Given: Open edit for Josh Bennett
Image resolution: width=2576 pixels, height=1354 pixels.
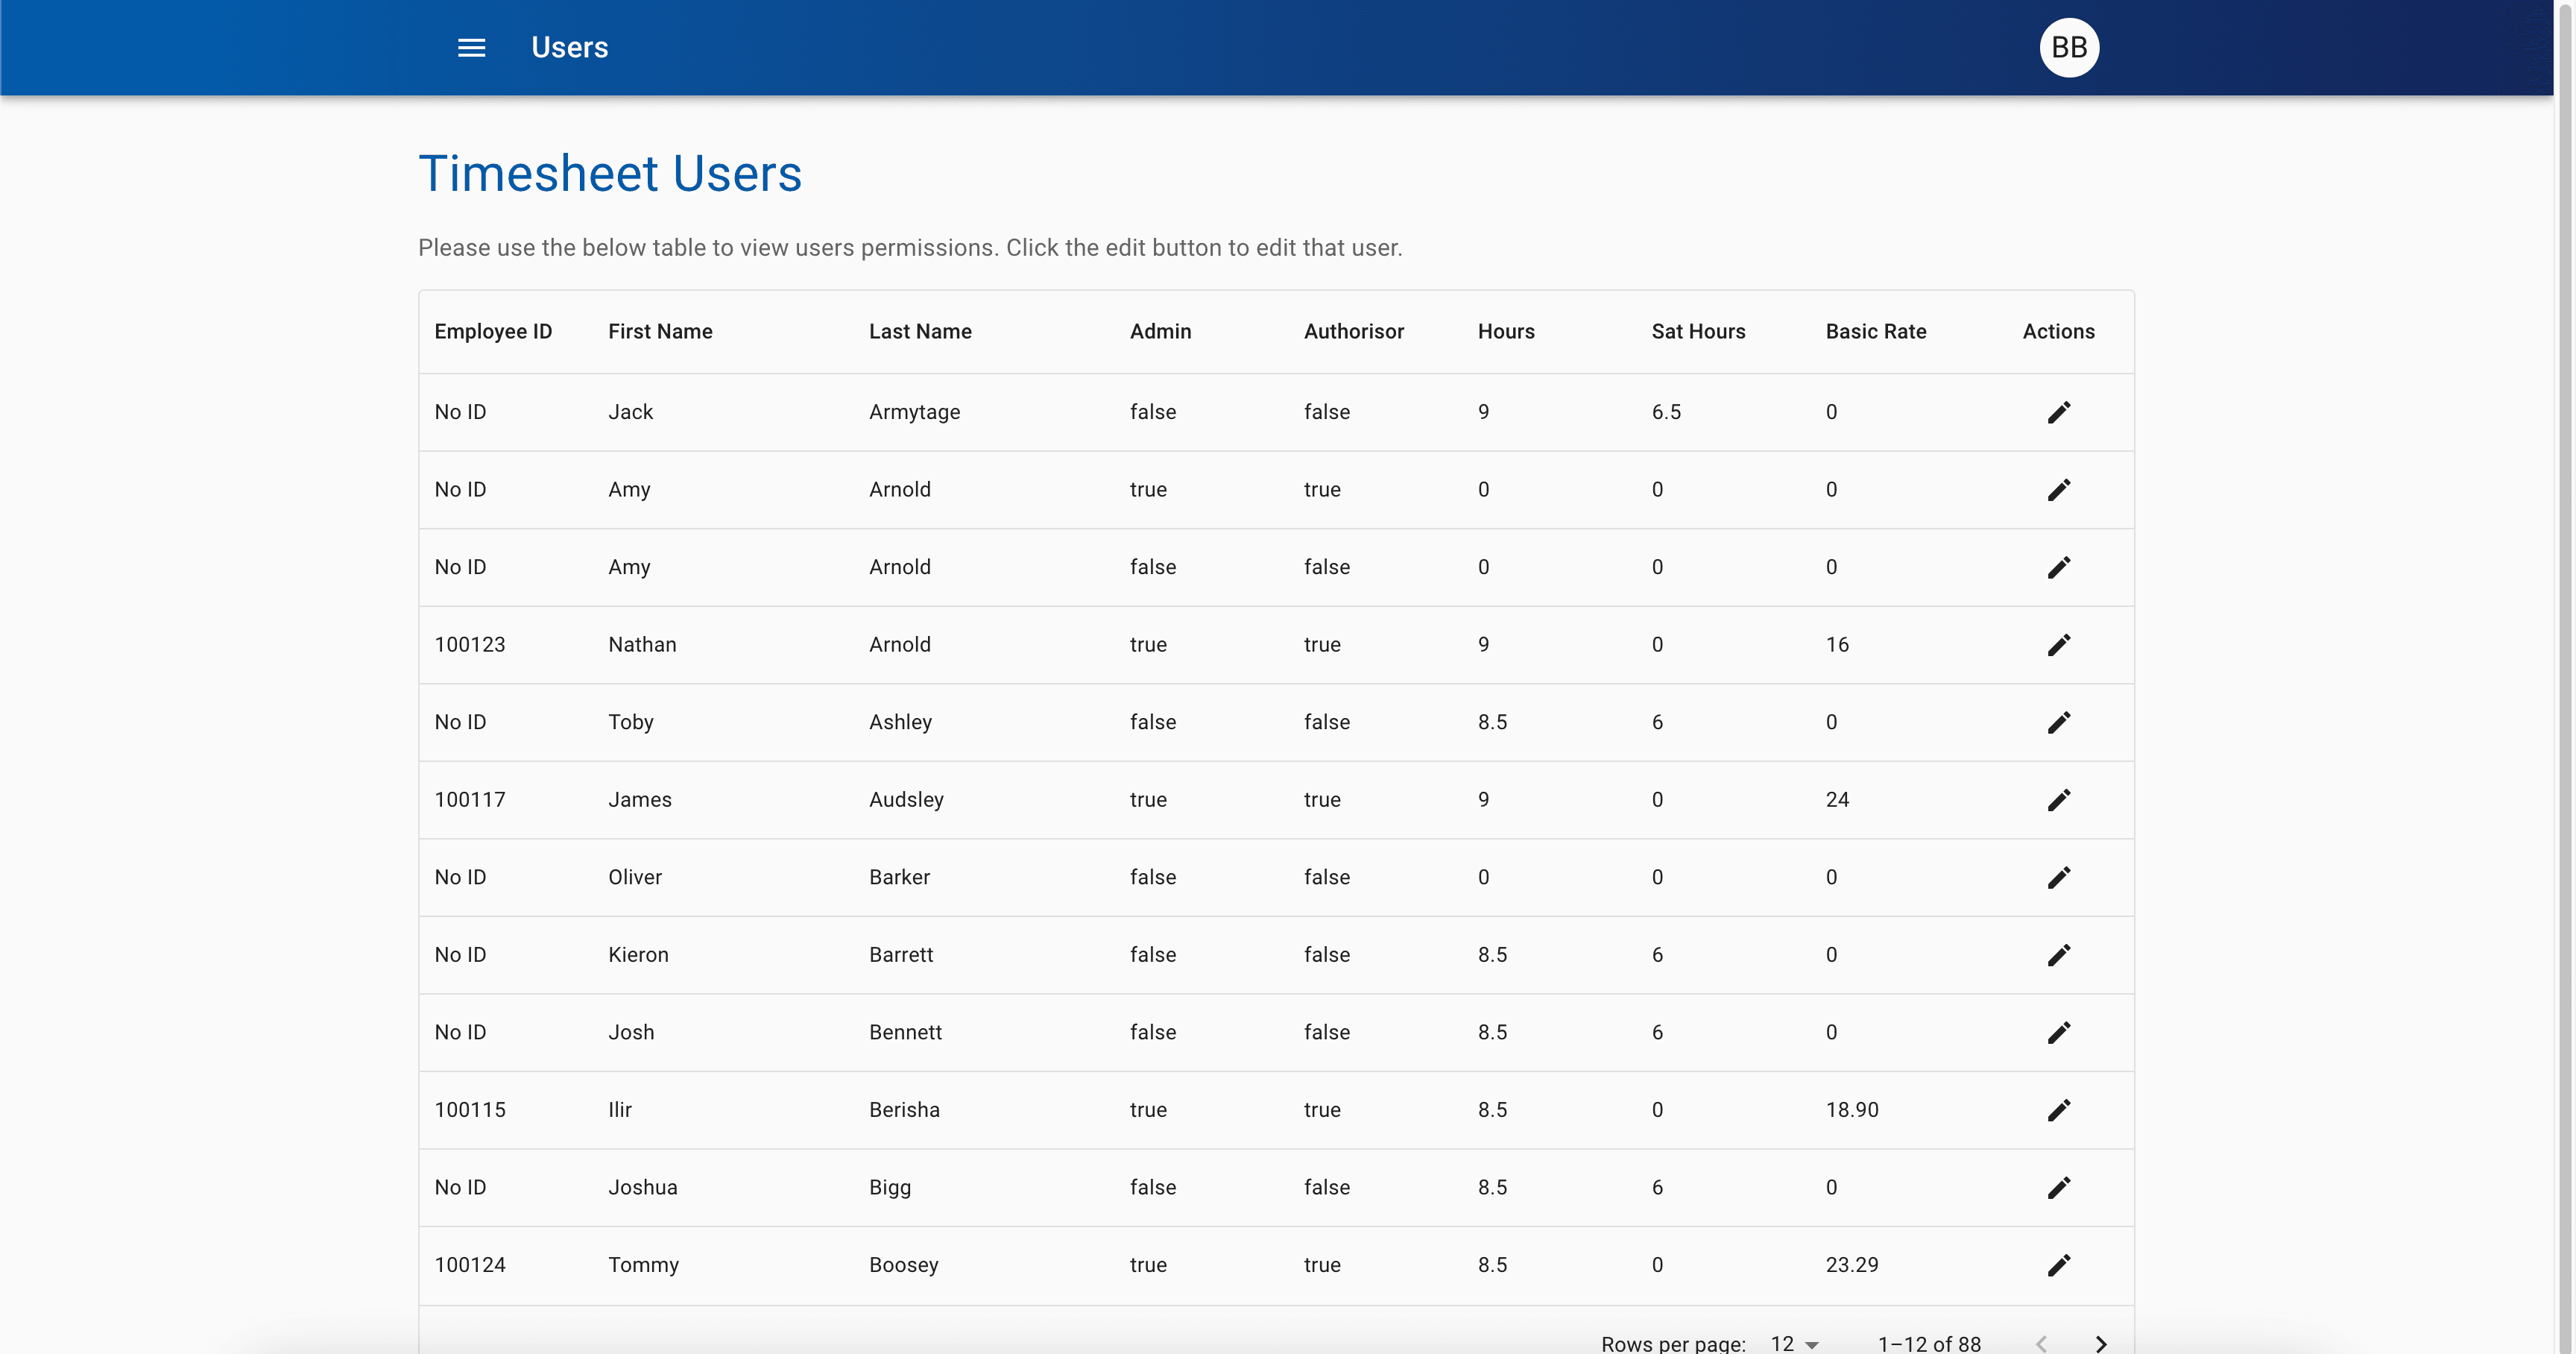Looking at the screenshot, I should point(2058,1032).
